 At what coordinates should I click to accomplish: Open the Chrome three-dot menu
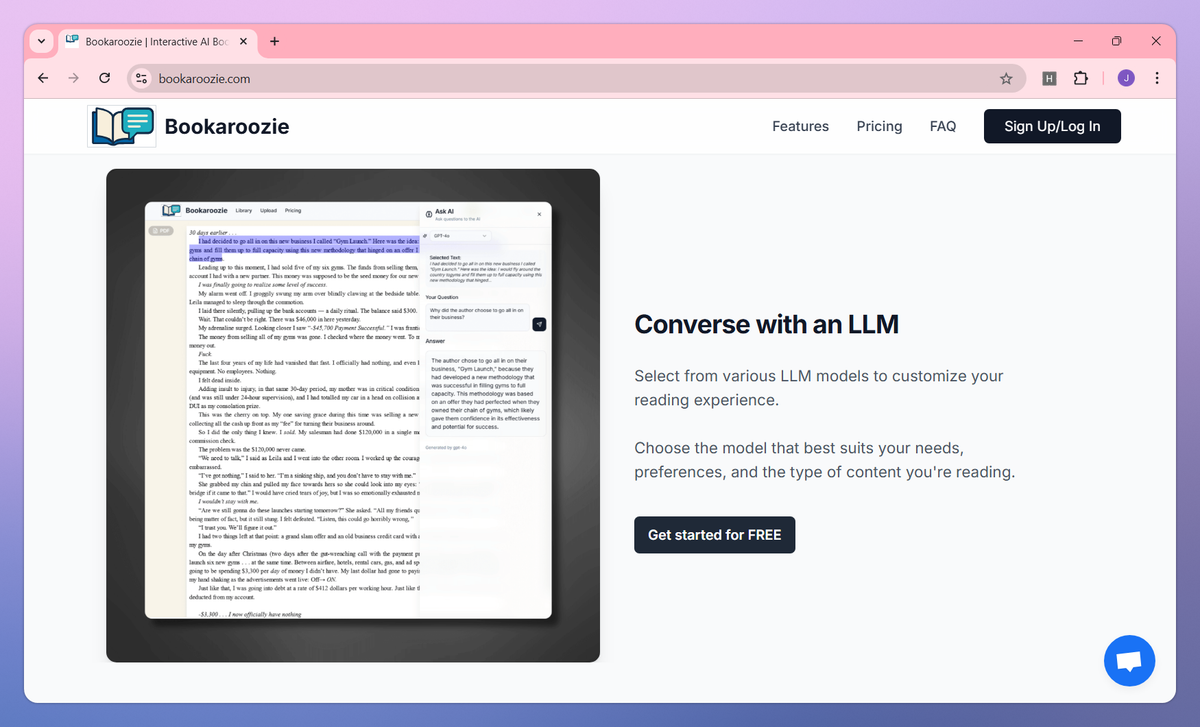(1157, 78)
